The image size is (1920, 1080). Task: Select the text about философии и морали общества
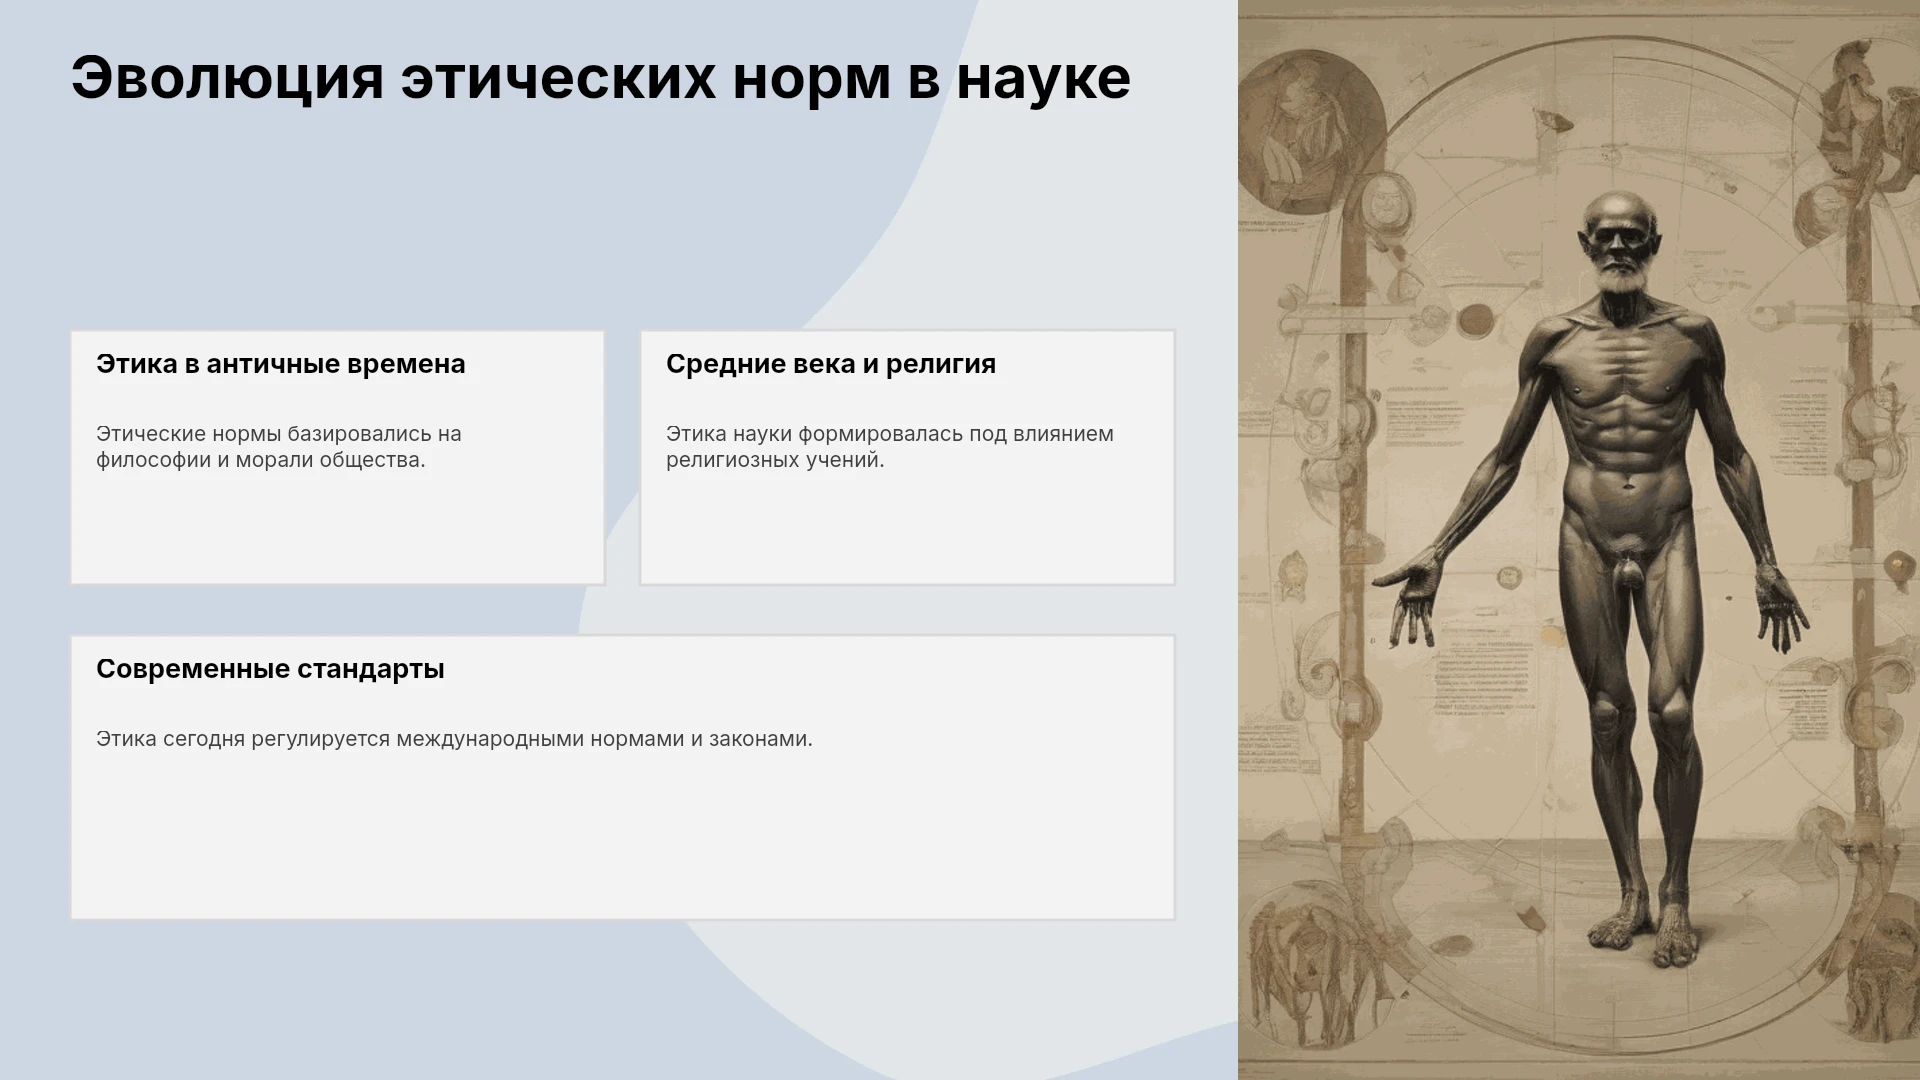(x=279, y=447)
